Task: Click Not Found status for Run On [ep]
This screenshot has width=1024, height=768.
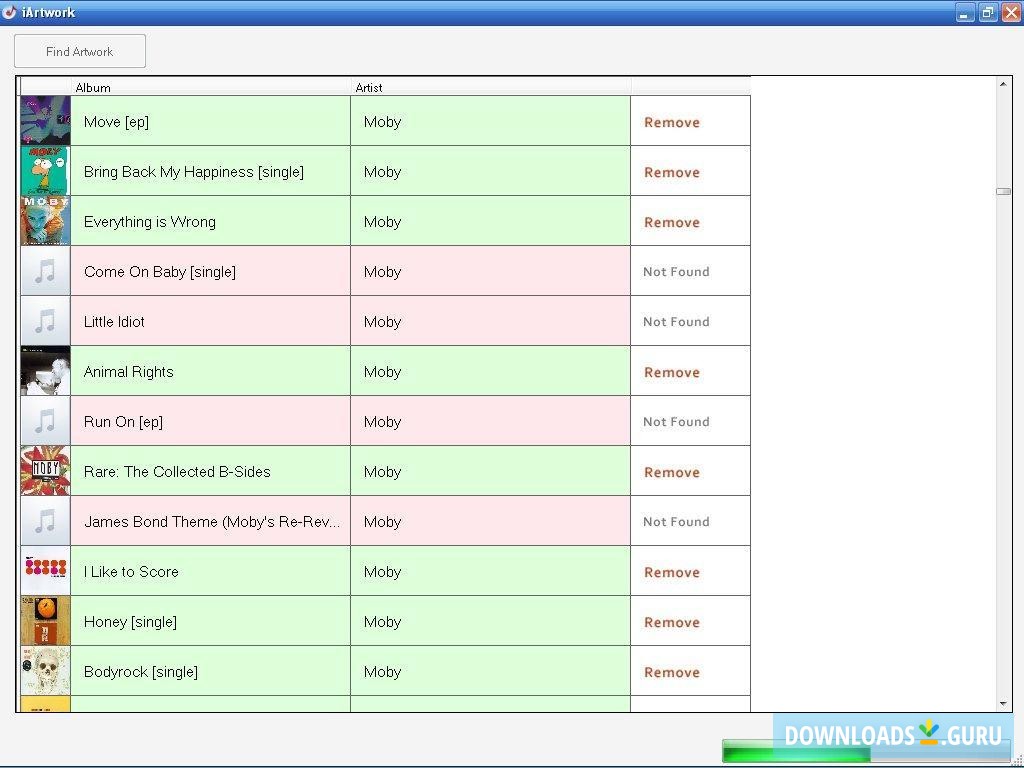Action: click(x=676, y=422)
